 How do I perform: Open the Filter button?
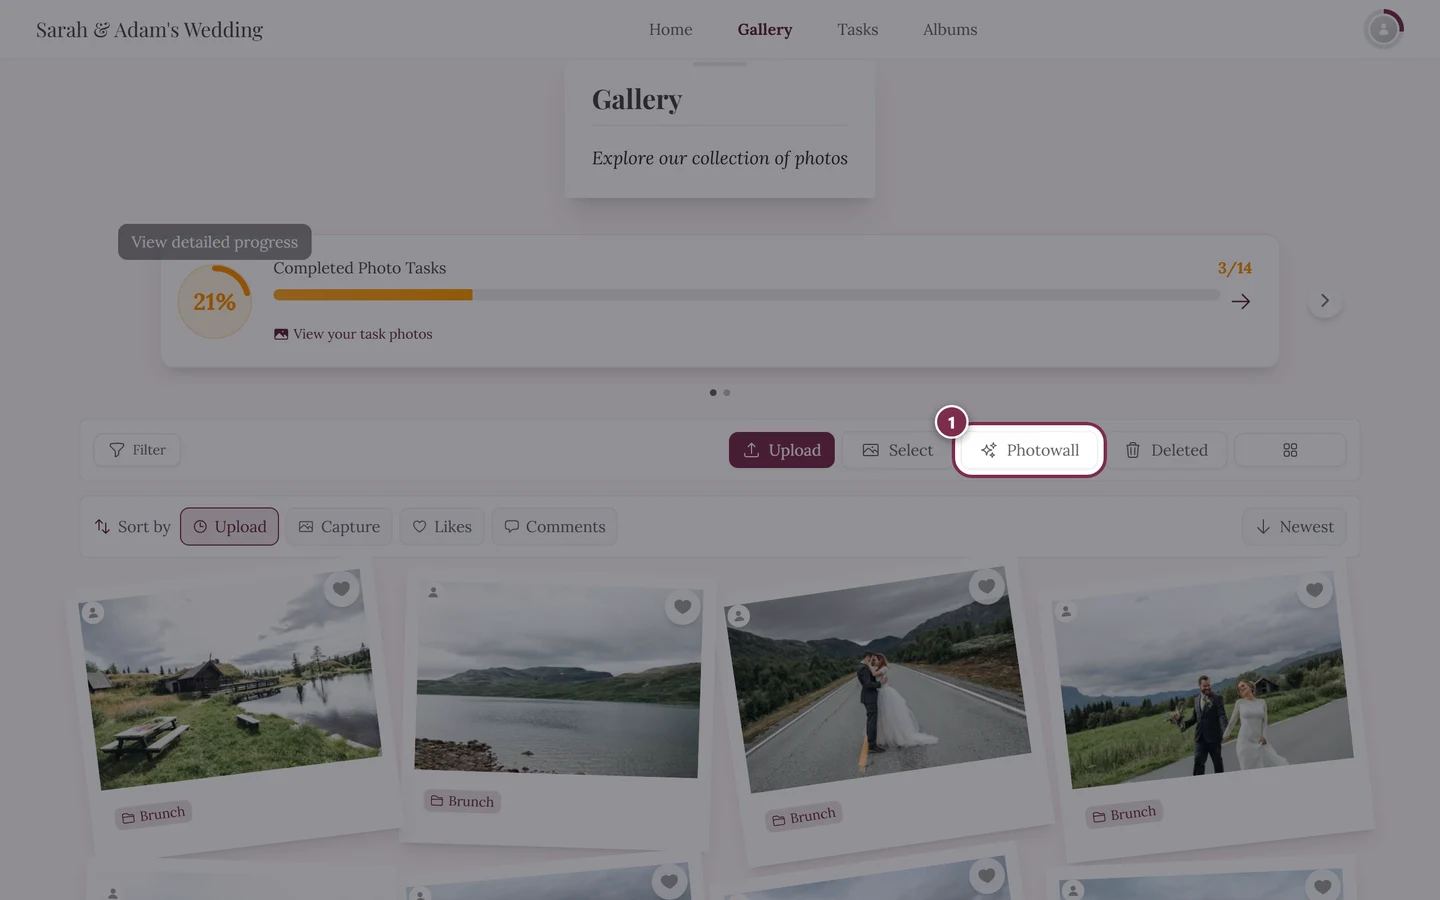137,450
